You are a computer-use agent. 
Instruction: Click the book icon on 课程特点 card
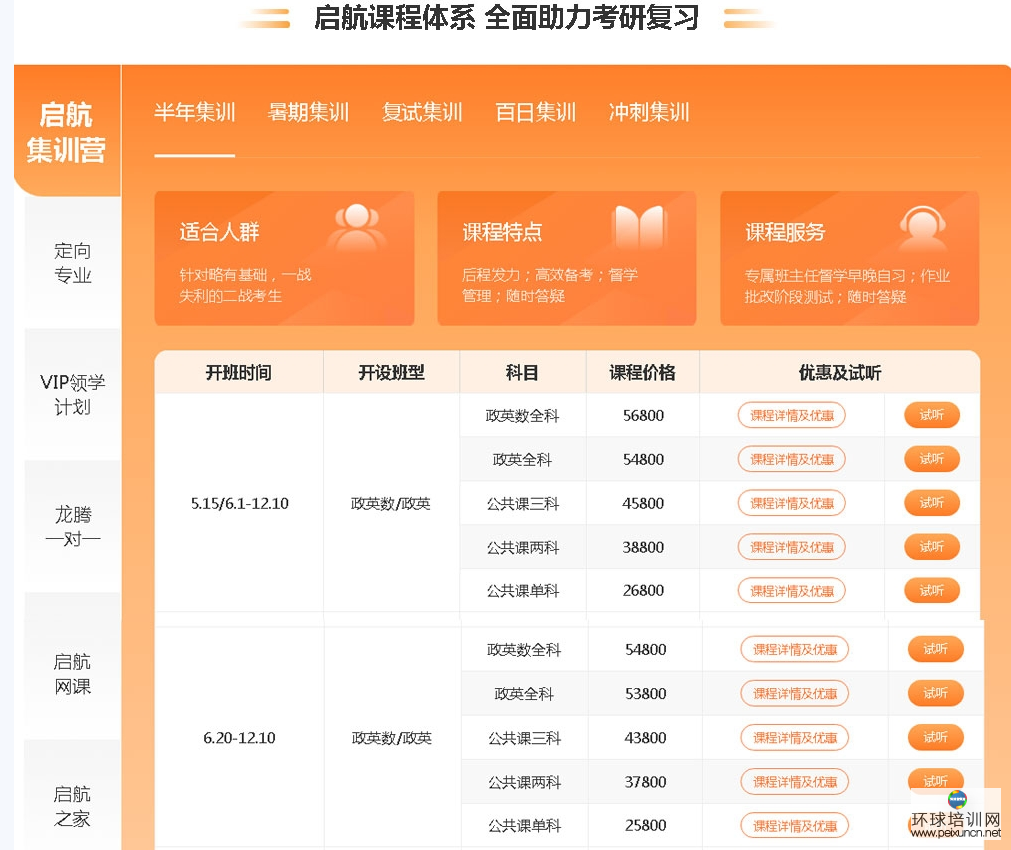point(638,227)
